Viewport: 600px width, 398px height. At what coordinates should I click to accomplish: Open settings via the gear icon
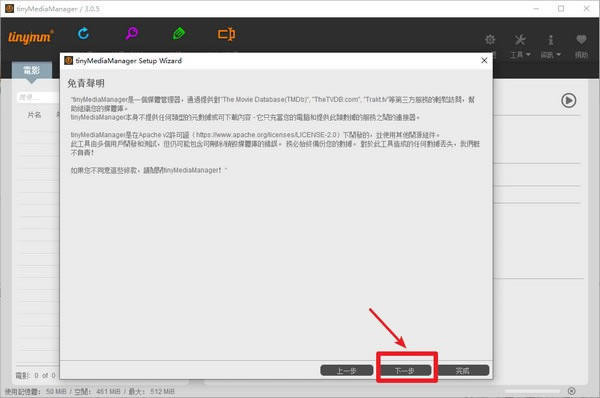(x=490, y=40)
